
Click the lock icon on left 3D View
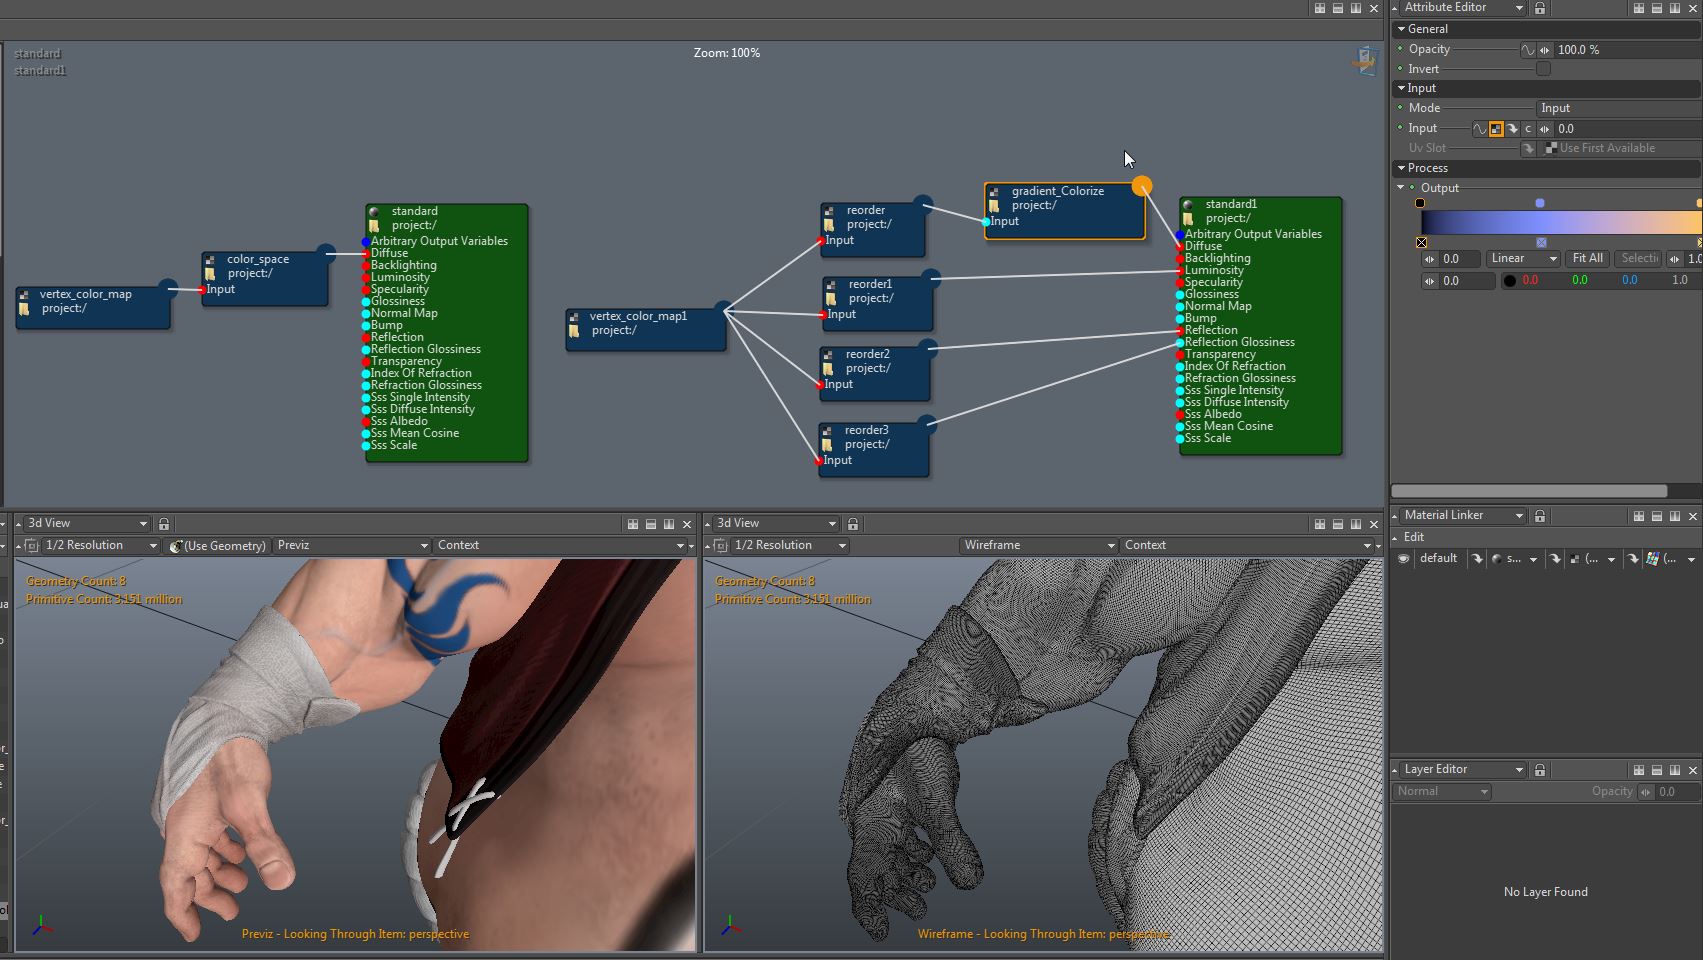pos(164,524)
